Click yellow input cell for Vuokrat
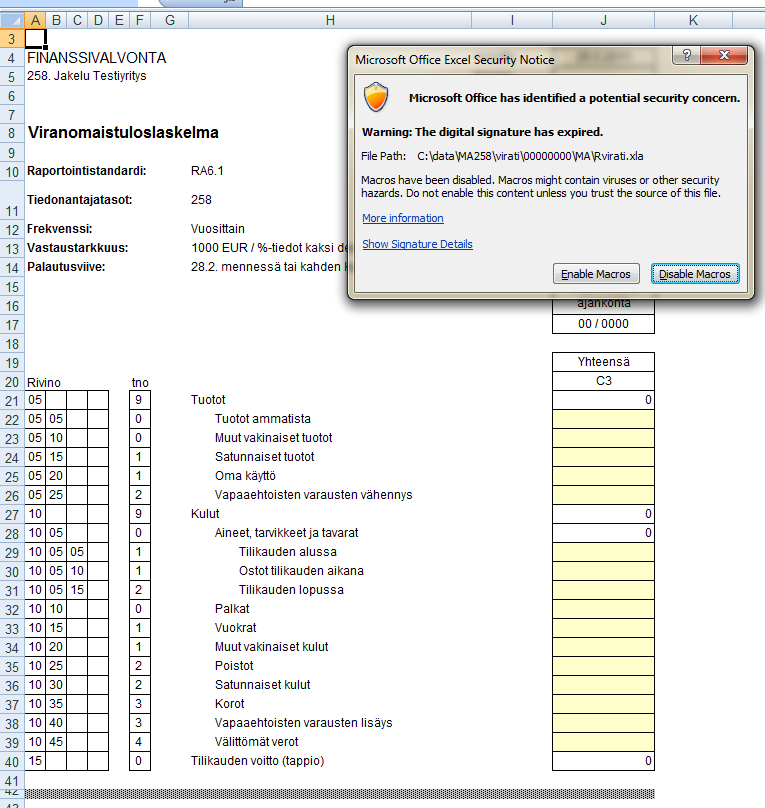 point(603,629)
